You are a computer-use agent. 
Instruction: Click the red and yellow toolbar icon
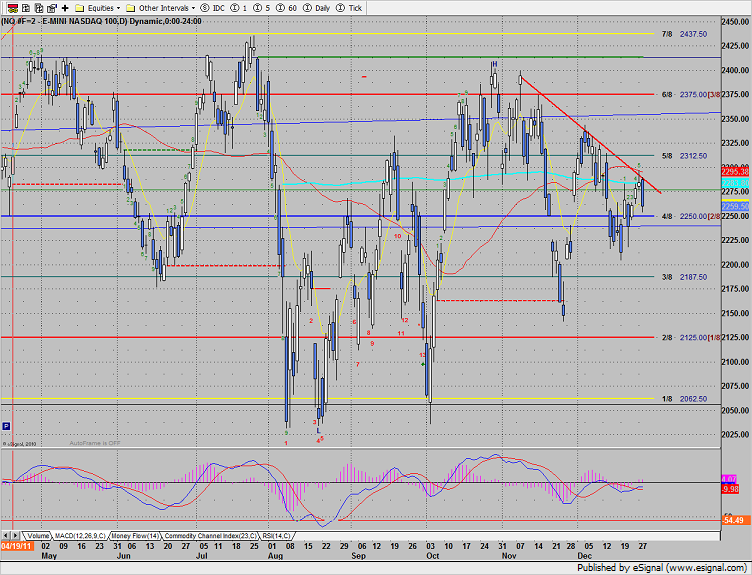coord(13,8)
